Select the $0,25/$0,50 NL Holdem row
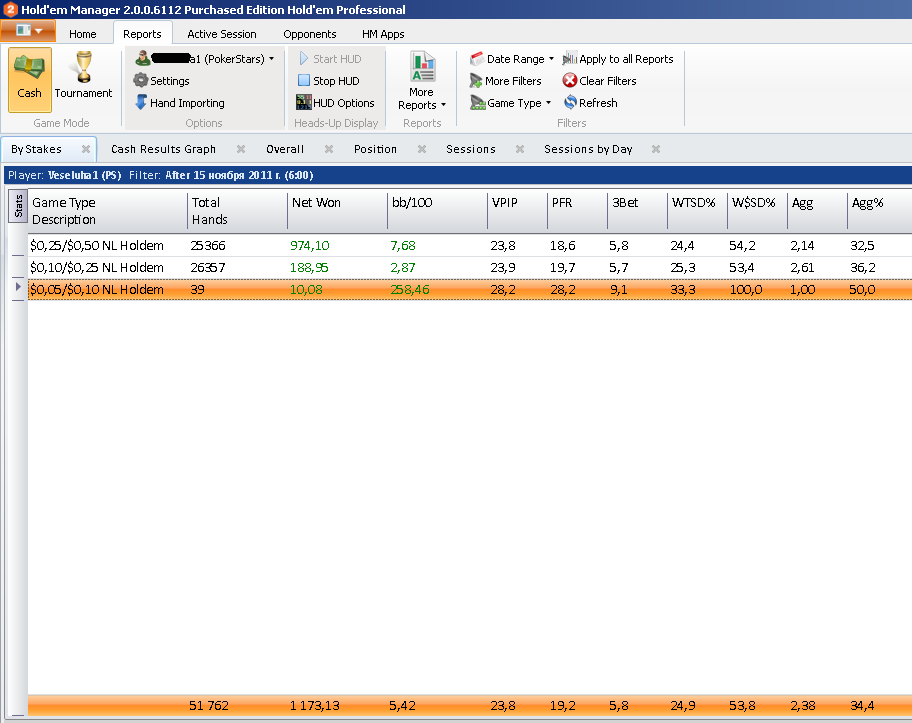912x723 pixels. [x=469, y=245]
